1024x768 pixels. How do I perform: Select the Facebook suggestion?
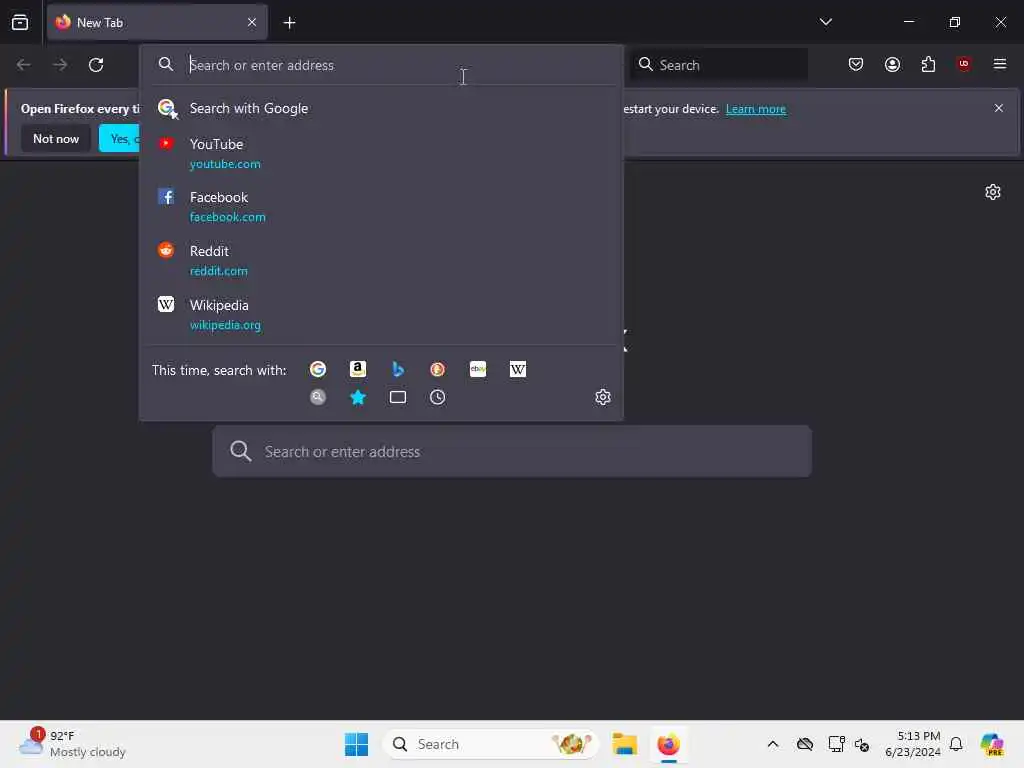[x=381, y=206]
